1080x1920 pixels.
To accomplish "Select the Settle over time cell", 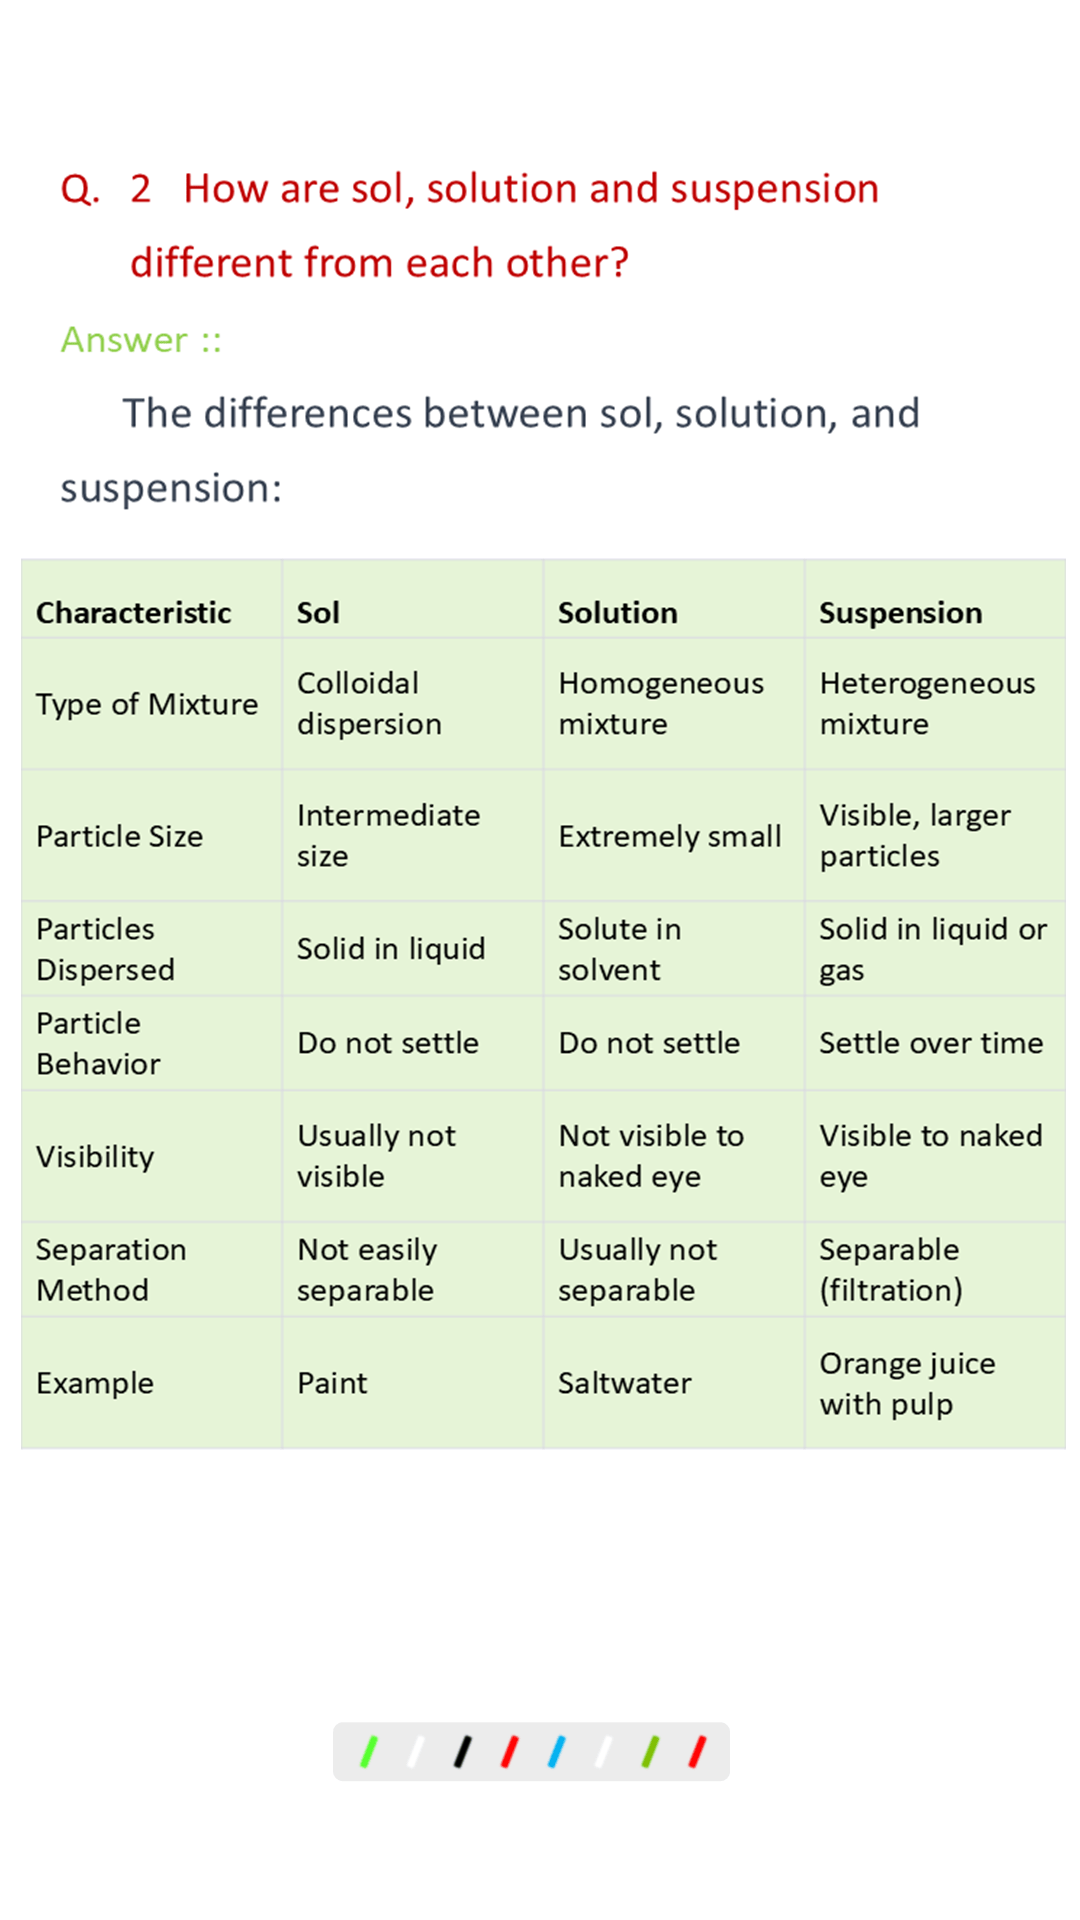I will coord(935,1043).
